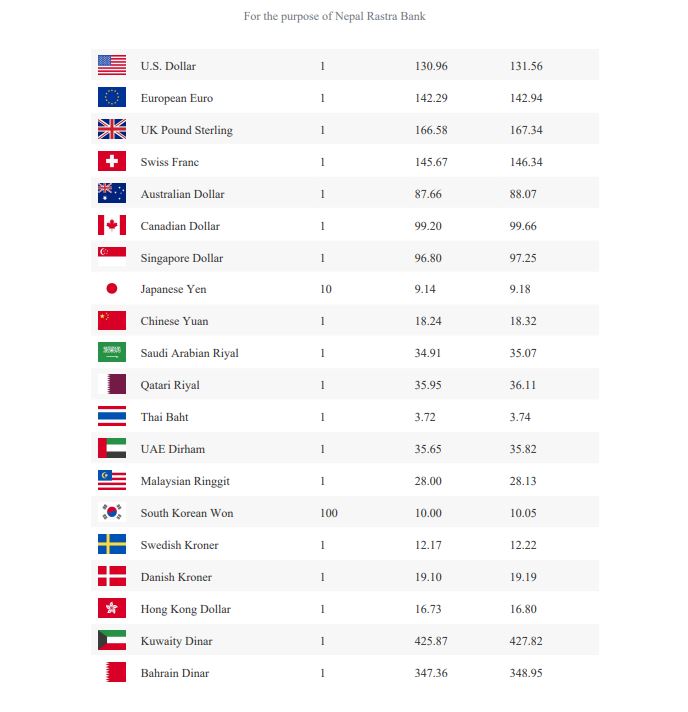Image resolution: width=688 pixels, height=712 pixels.
Task: Select the Canadian maple leaf flag
Action: point(112,225)
